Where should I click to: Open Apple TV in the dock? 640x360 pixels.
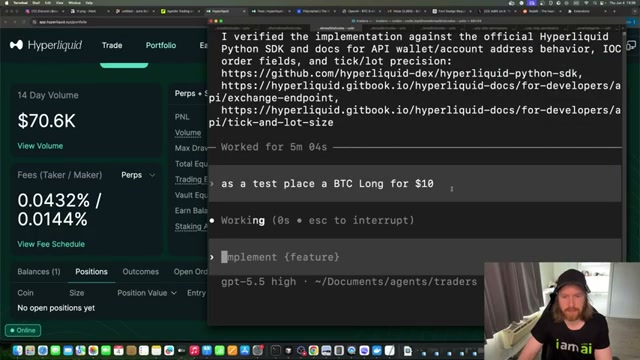click(x=182, y=351)
